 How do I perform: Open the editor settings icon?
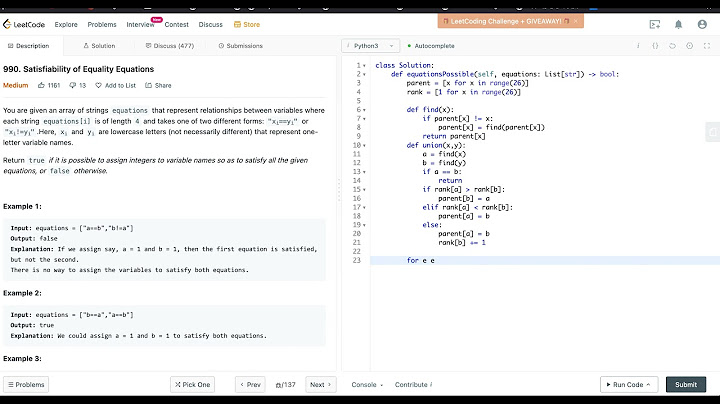(x=690, y=46)
